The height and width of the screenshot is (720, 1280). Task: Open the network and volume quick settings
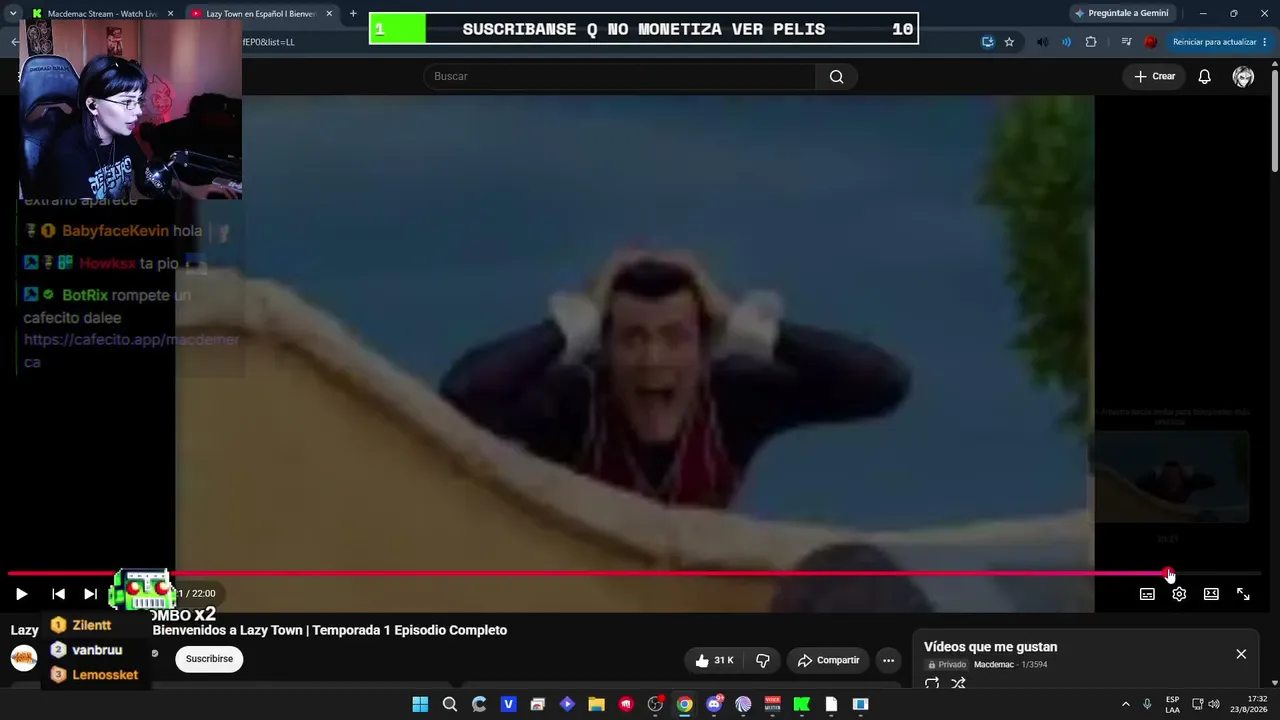click(1205, 704)
